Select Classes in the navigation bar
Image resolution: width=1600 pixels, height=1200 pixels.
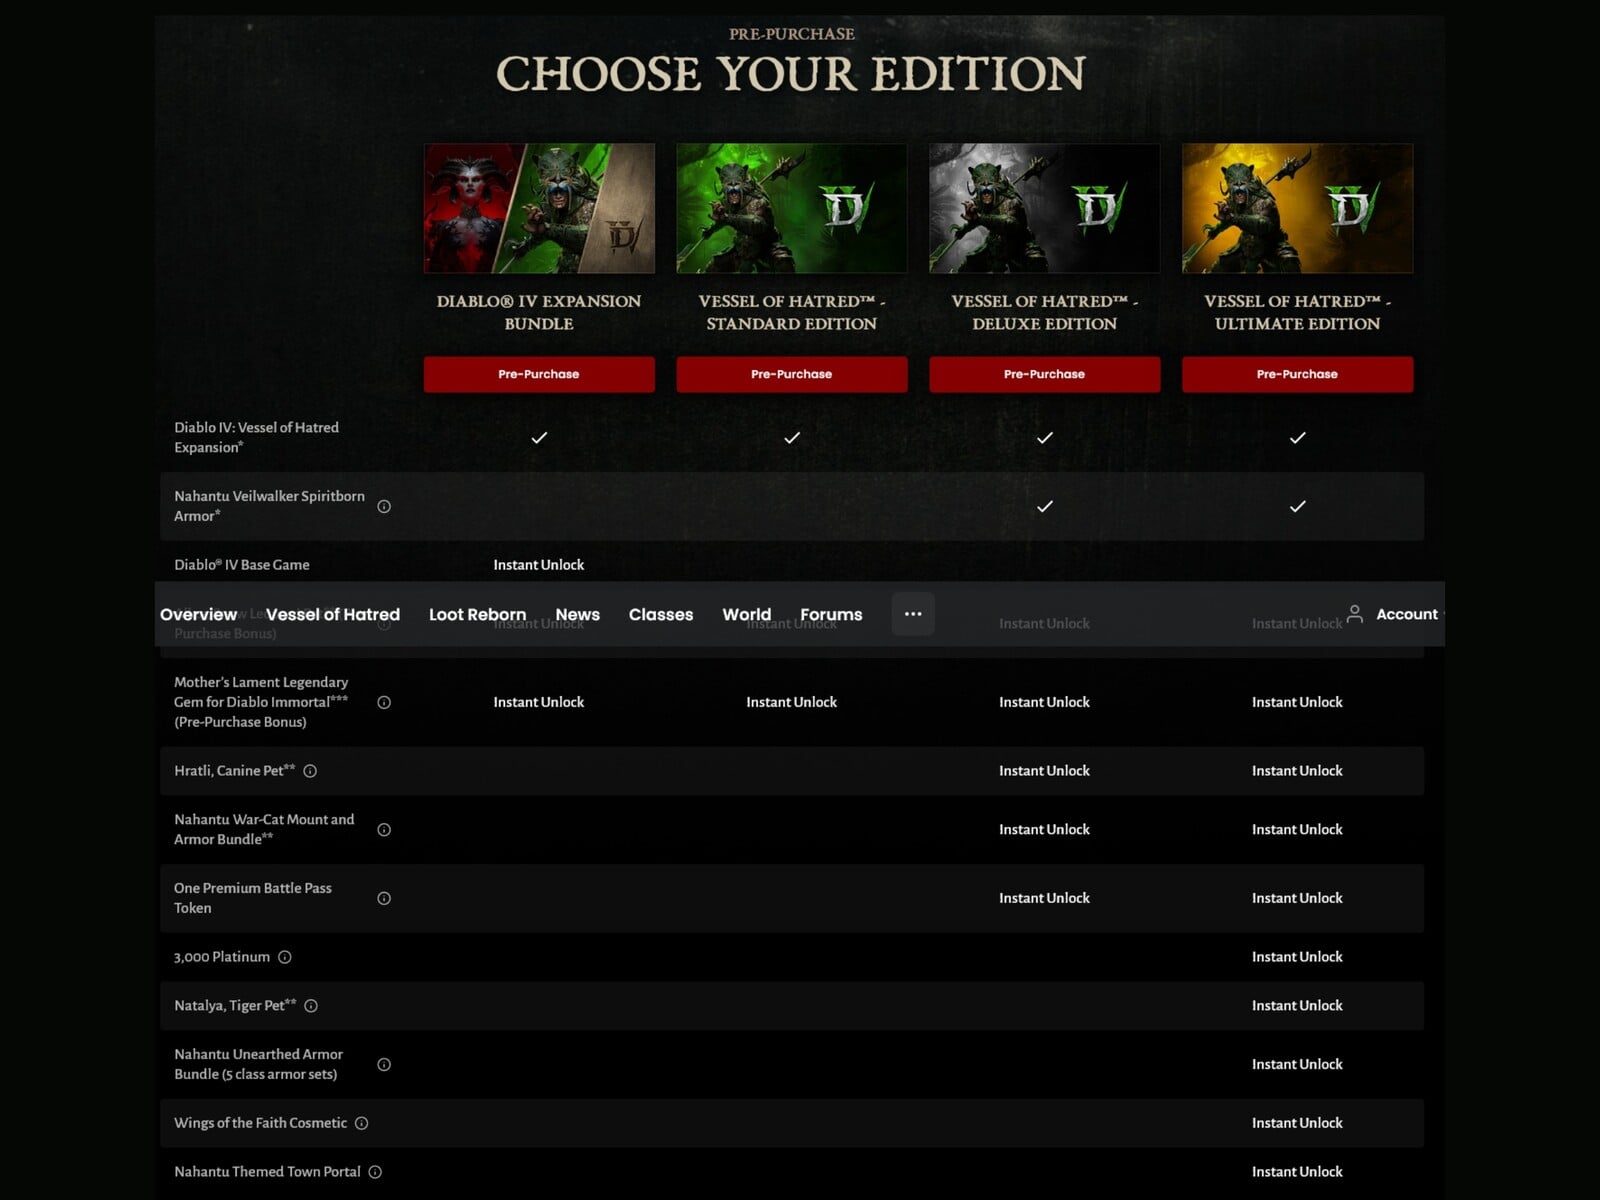pos(661,615)
